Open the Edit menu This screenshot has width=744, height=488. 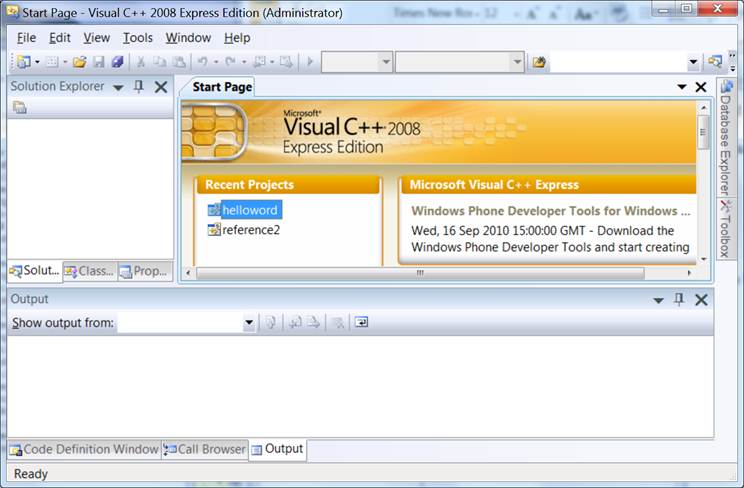[x=60, y=38]
